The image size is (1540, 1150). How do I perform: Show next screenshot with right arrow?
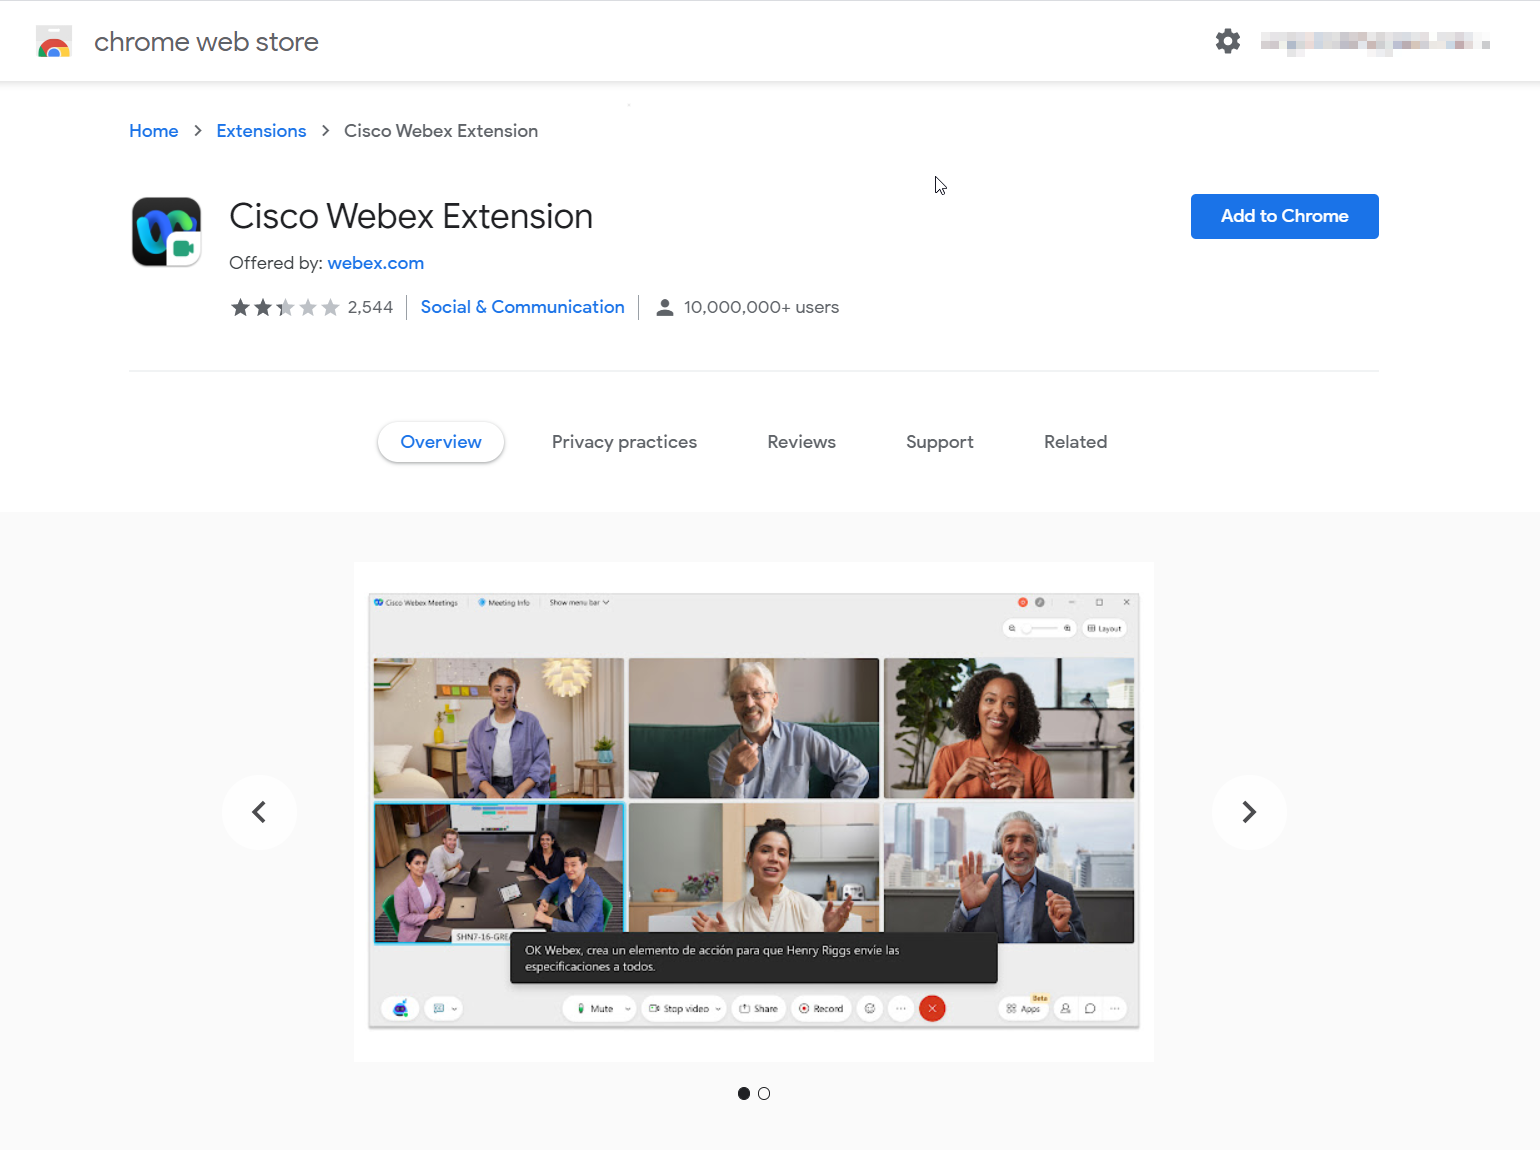(x=1248, y=812)
